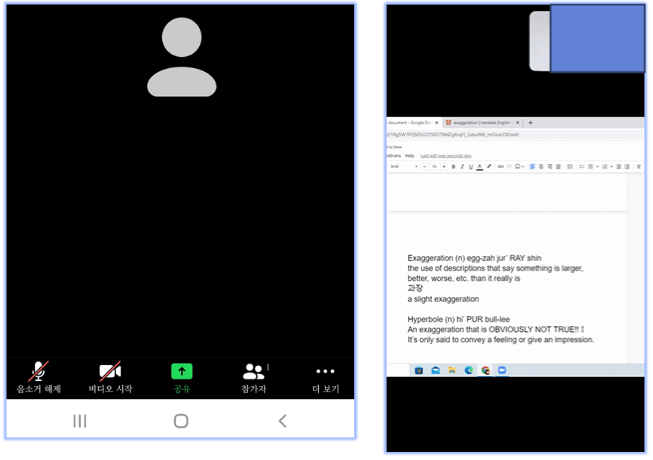Screen dimensions: 653x460
Task: Close the exaggeration translate tab
Action: pyautogui.click(x=518, y=123)
